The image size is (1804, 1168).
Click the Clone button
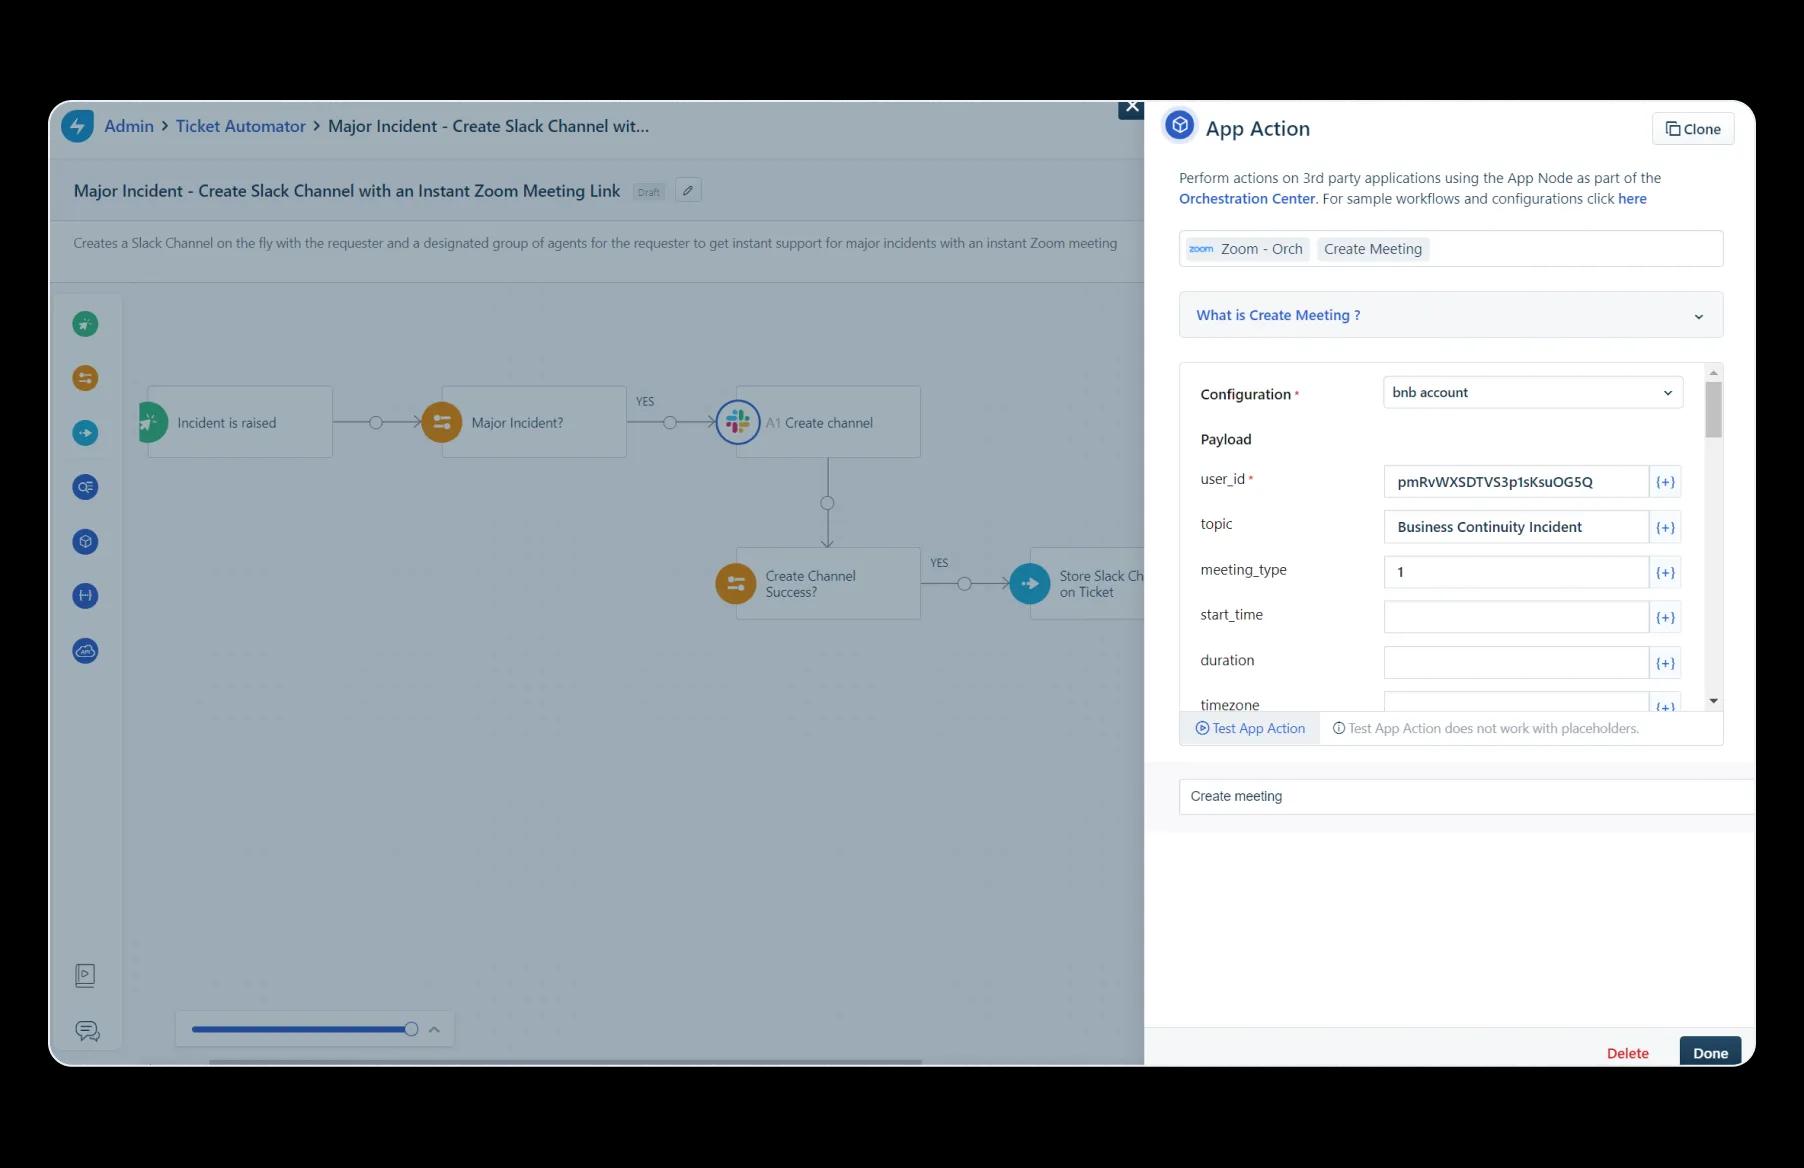point(1693,129)
